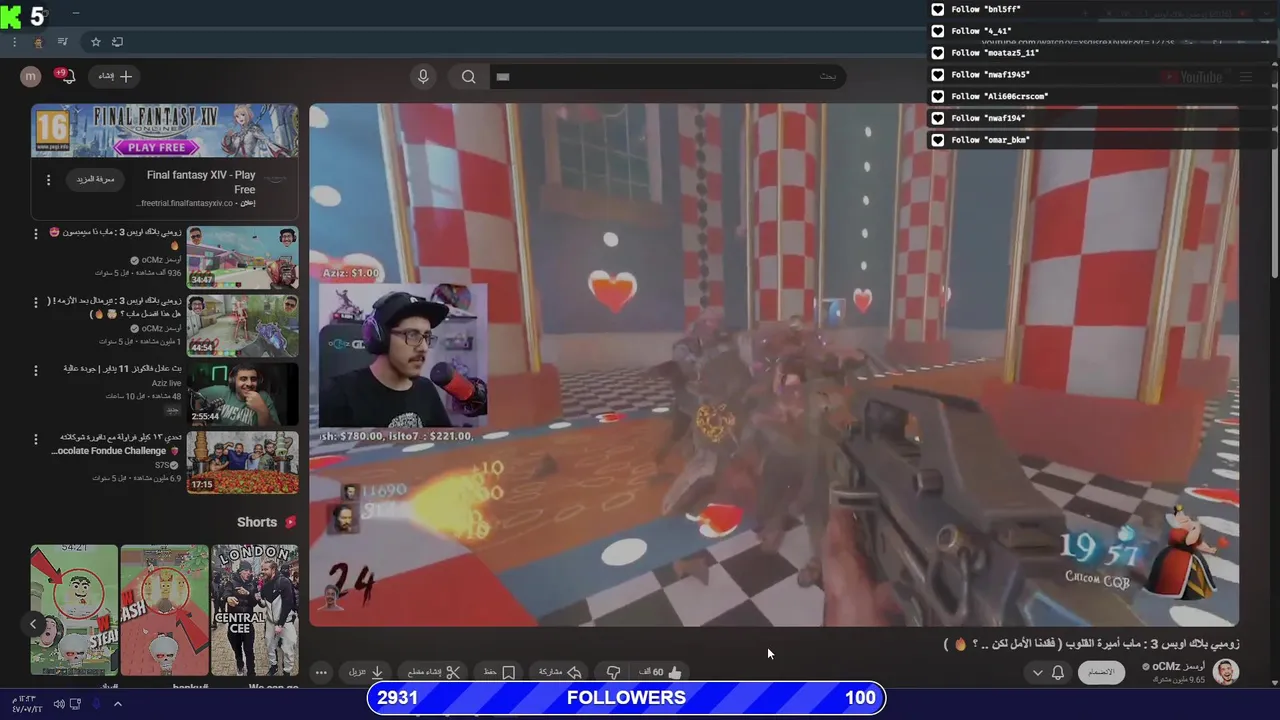Click inside the YouTube search field
The height and width of the screenshot is (720, 1280).
pyautogui.click(x=665, y=76)
